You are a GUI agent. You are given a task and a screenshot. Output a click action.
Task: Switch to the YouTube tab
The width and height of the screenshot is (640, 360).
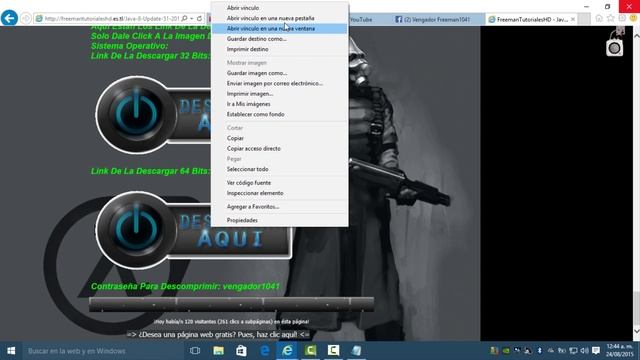coord(361,19)
